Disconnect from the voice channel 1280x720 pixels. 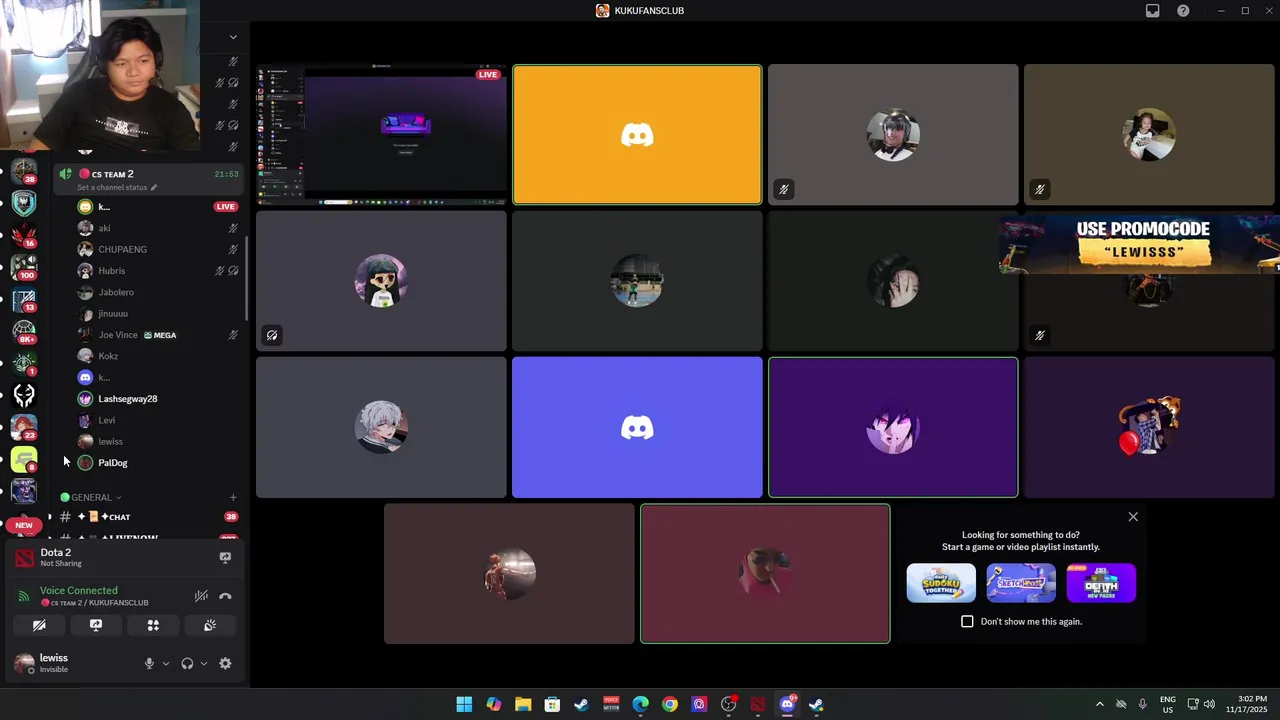coord(225,596)
